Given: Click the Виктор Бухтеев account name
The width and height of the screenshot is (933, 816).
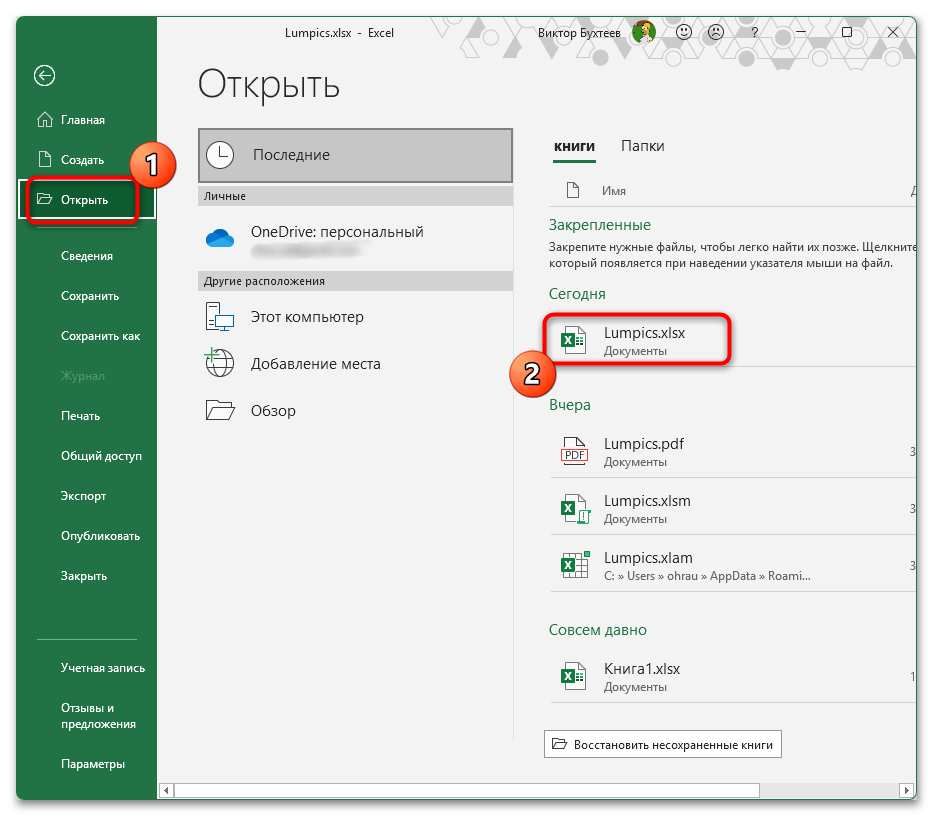Looking at the screenshot, I should [579, 33].
